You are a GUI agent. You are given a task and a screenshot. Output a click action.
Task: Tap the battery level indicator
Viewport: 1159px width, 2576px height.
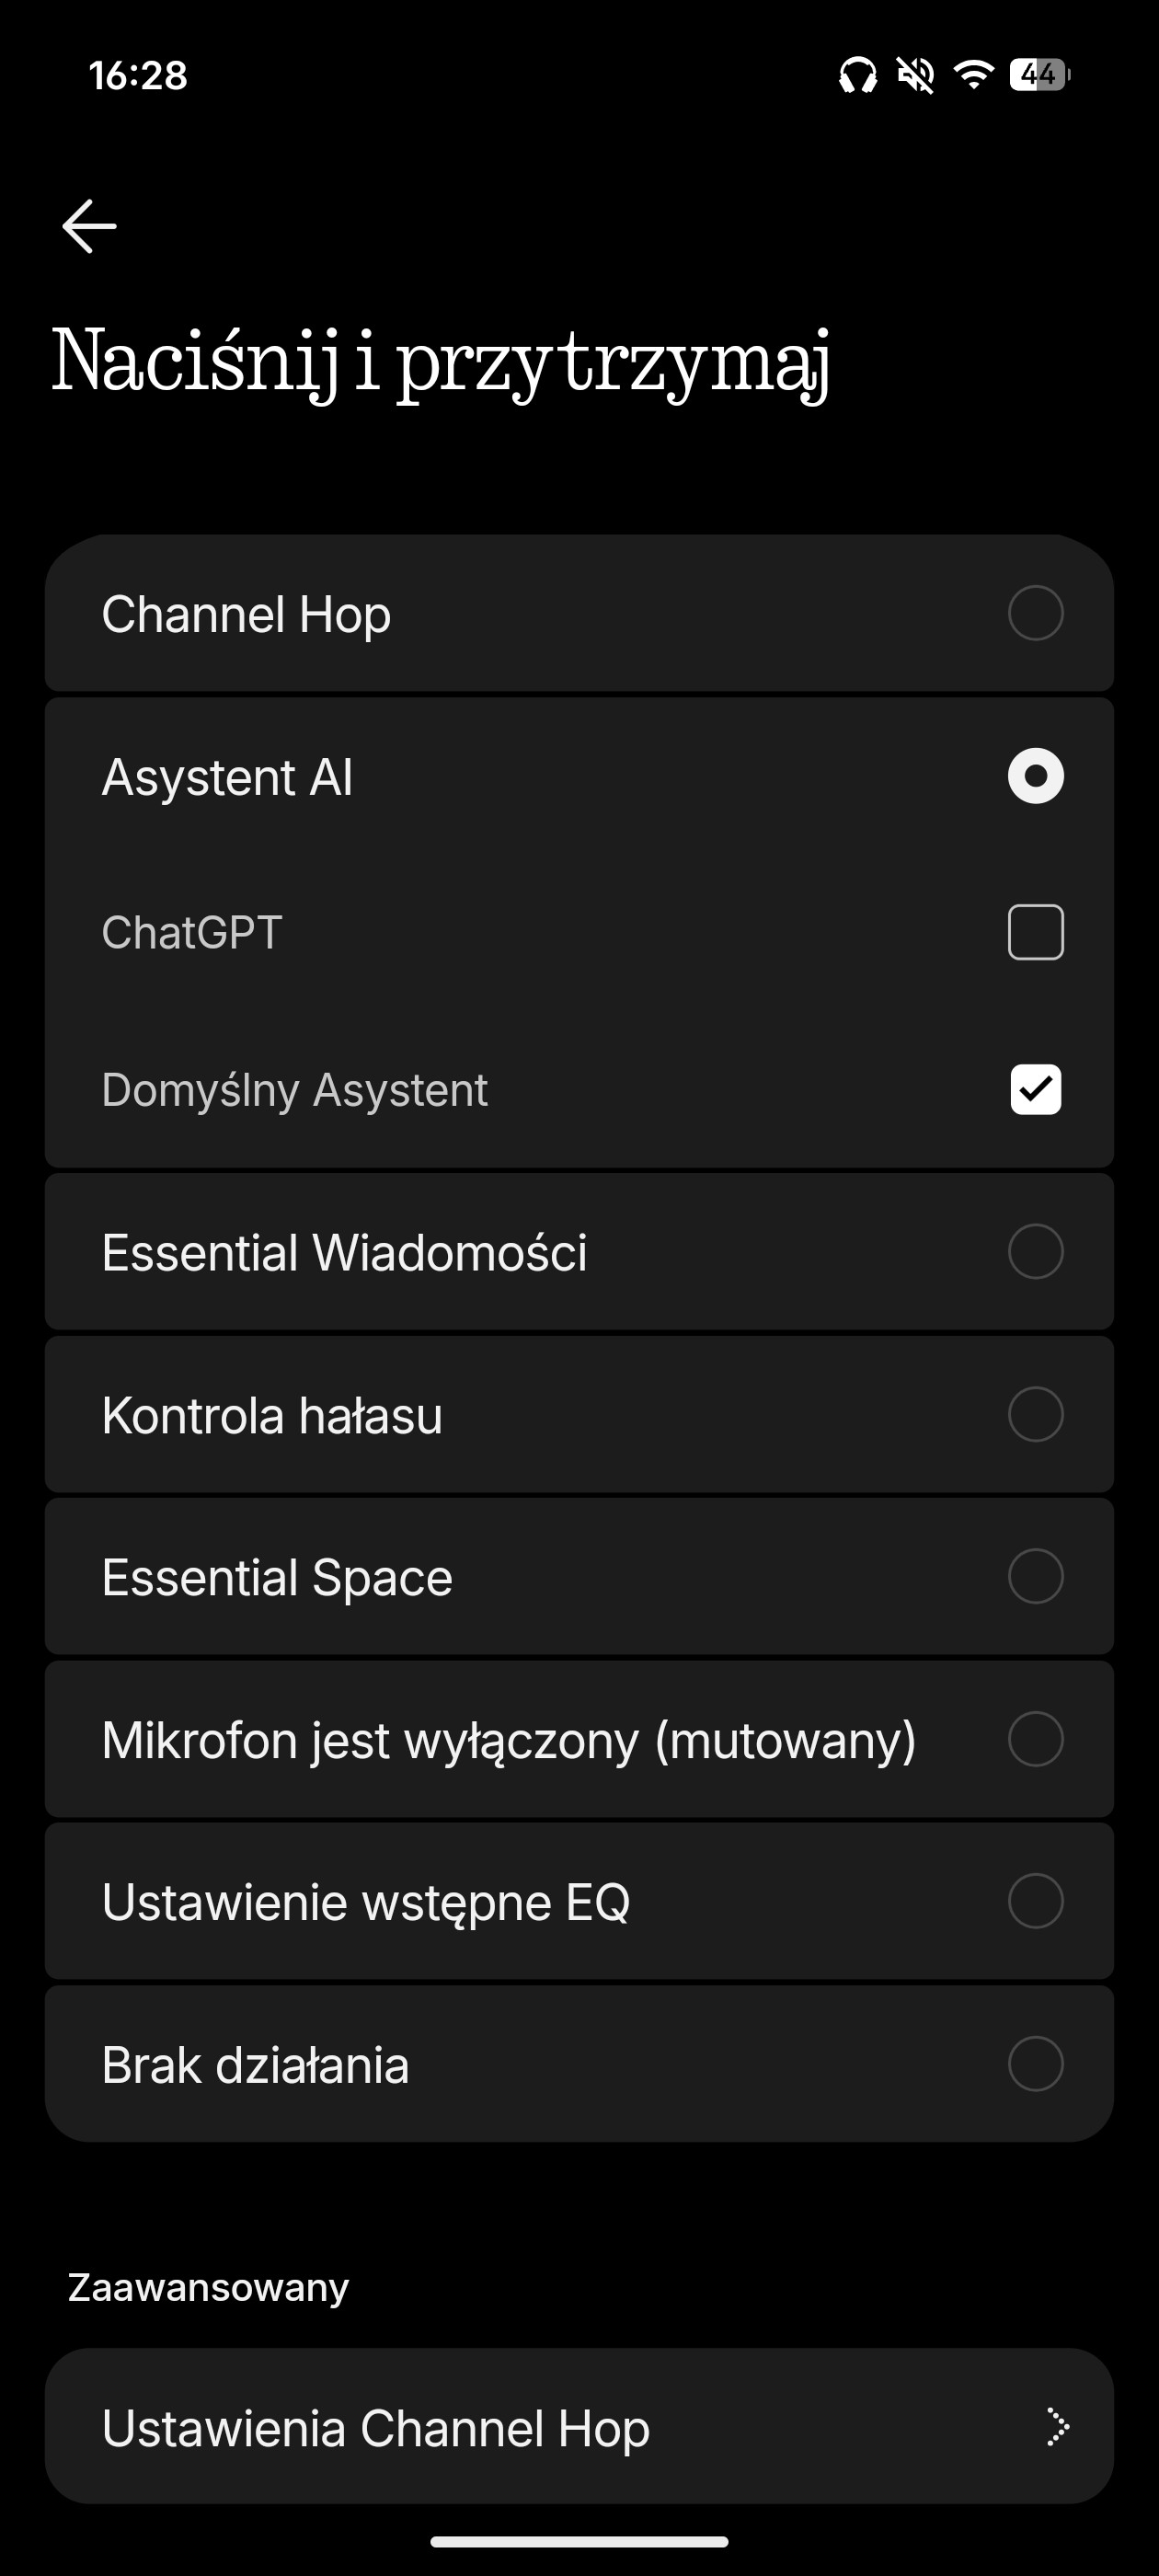click(x=1039, y=75)
